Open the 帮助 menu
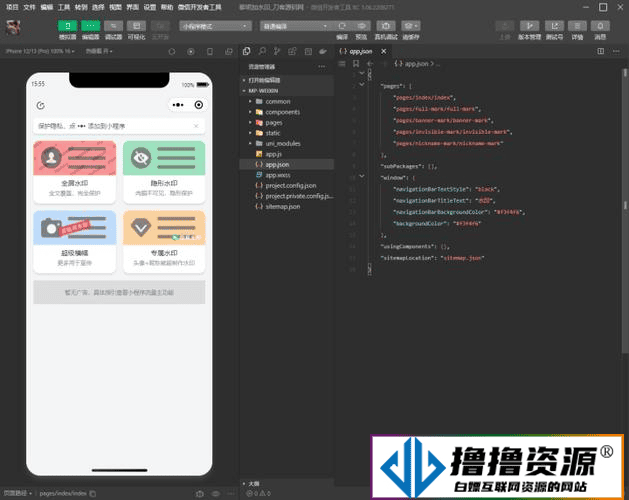Screen dimensions: 629x500 (x=167, y=7)
